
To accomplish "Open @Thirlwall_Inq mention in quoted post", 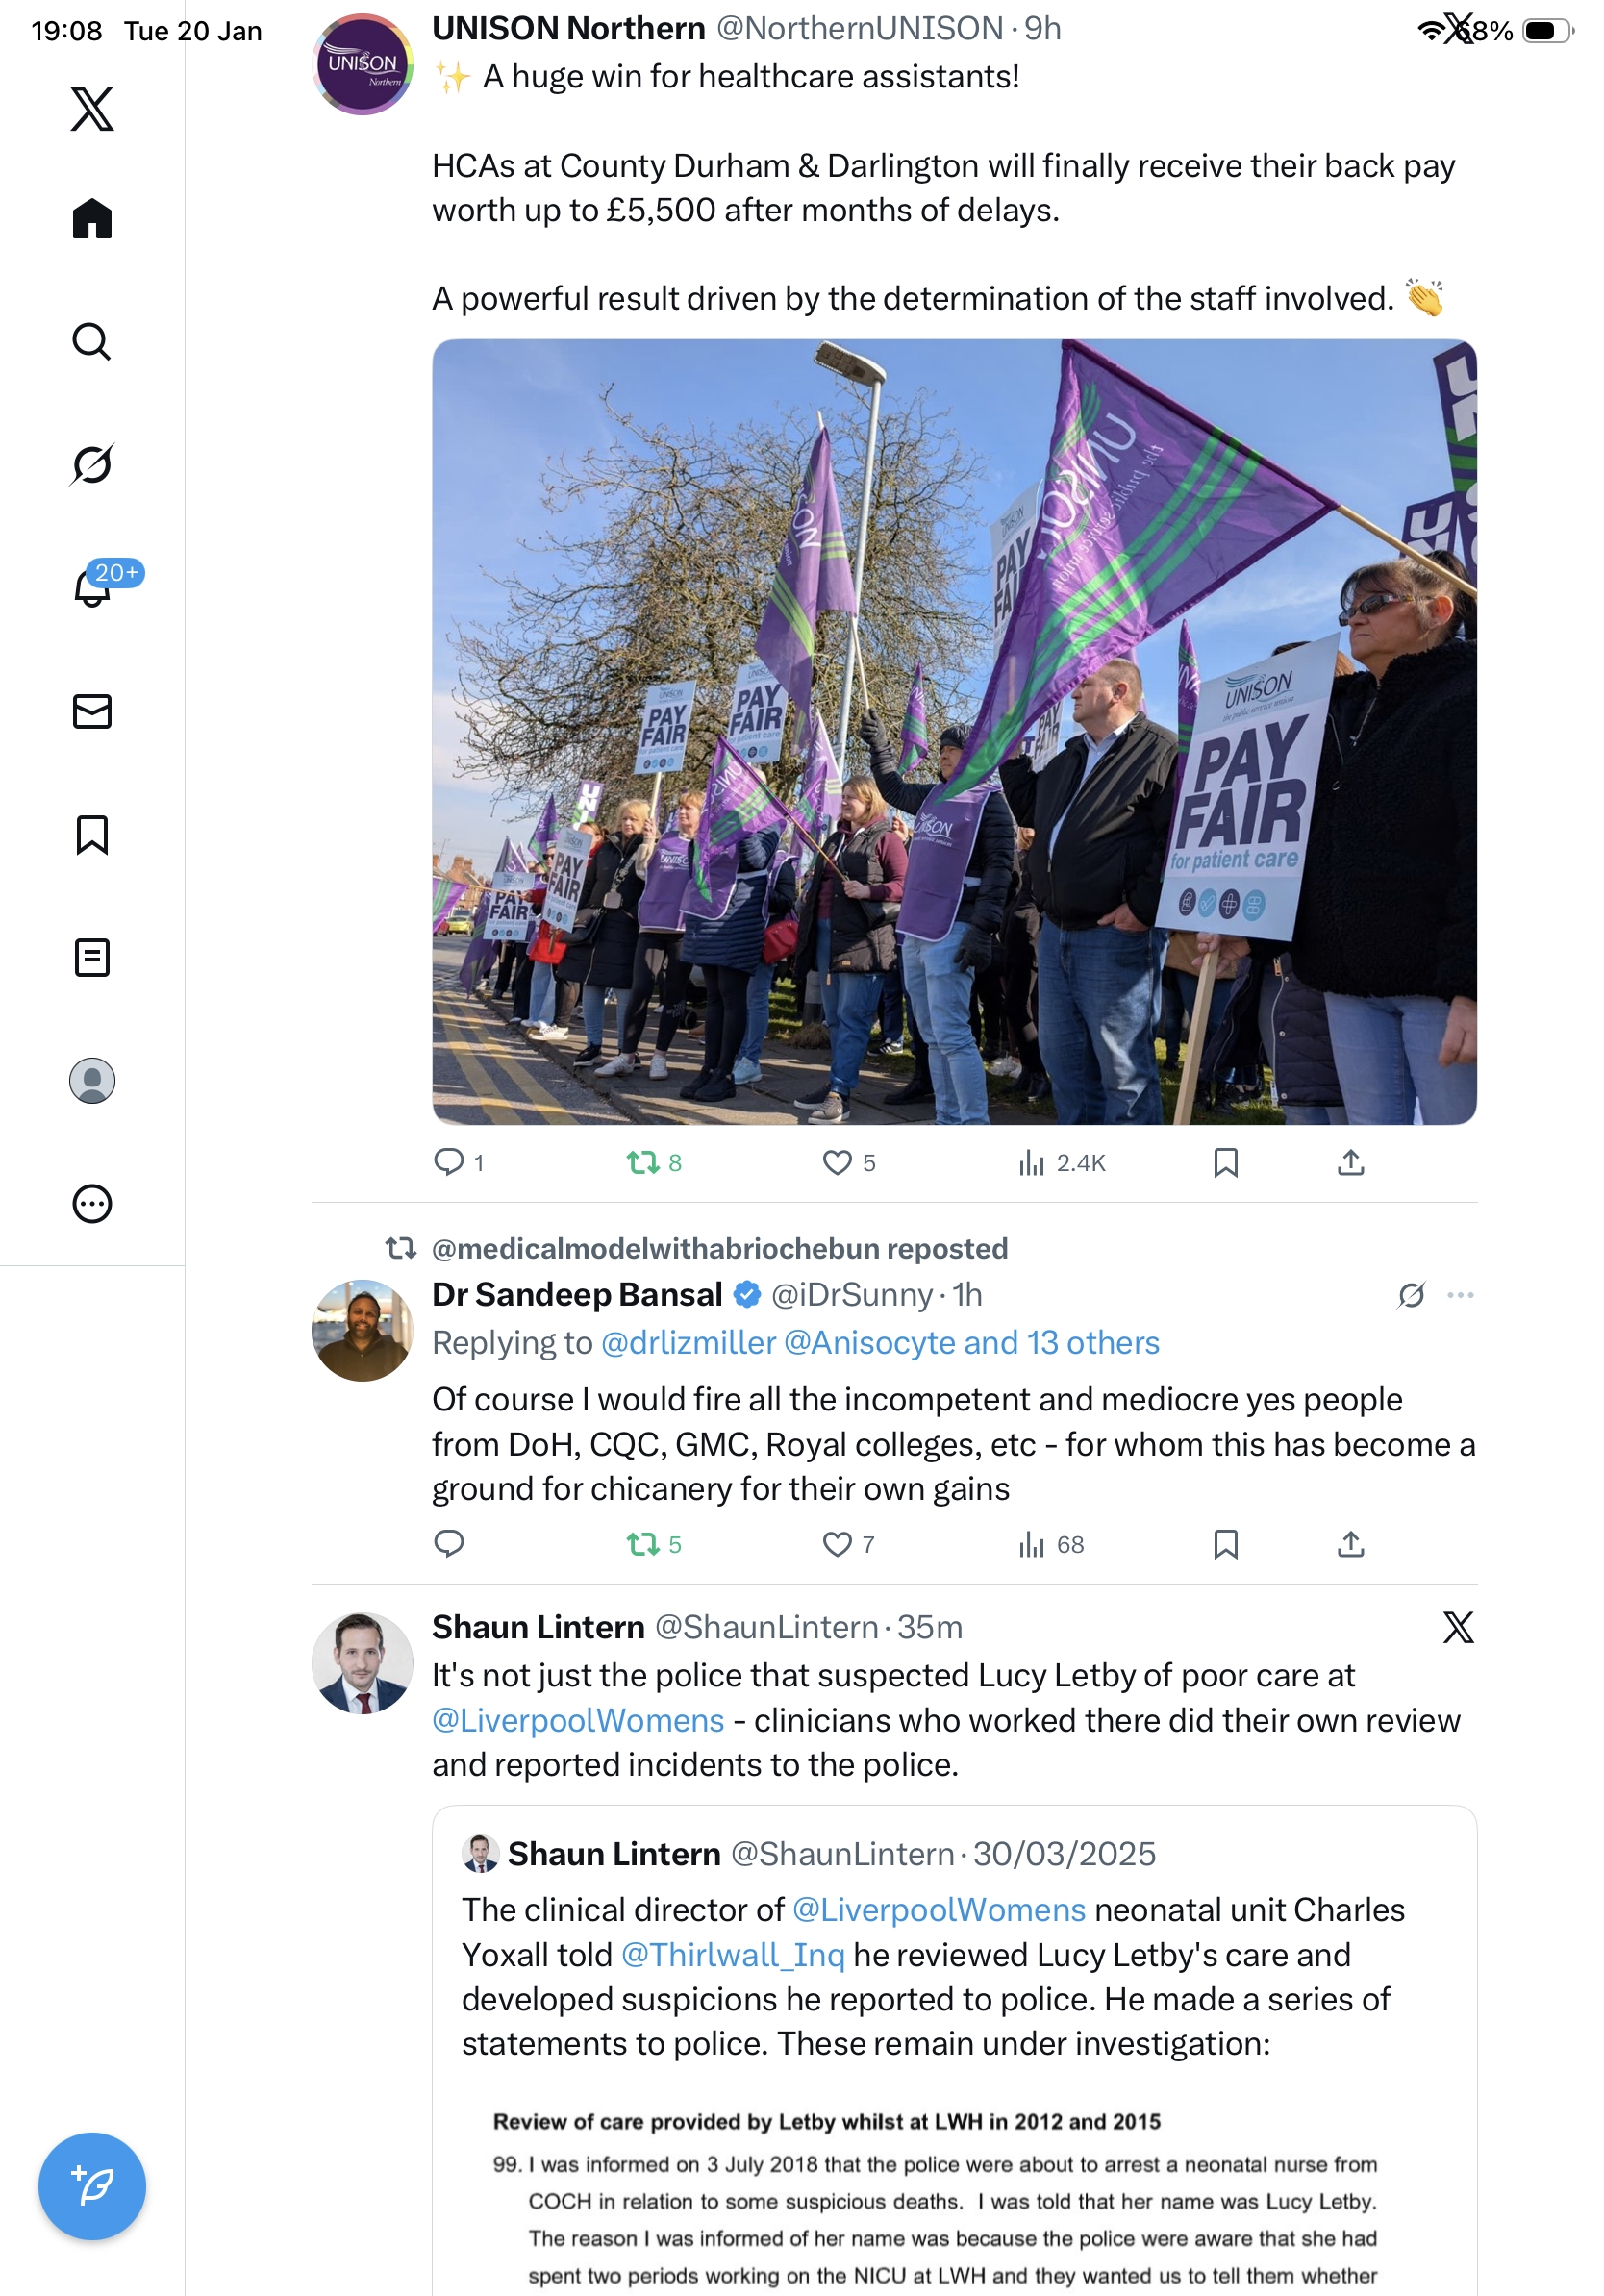I will (732, 1954).
